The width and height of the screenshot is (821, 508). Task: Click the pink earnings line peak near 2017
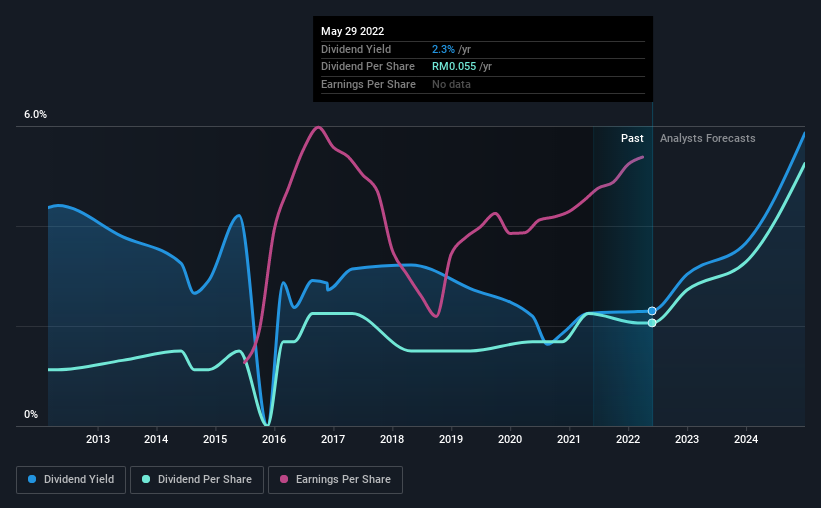(318, 127)
